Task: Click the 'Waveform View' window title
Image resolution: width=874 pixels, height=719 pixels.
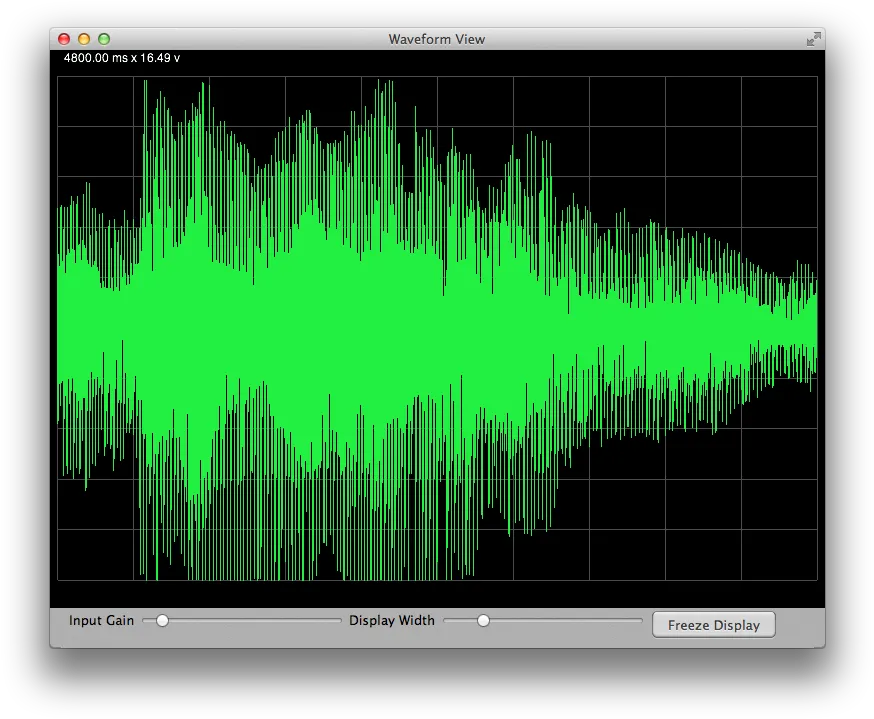Action: 437,39
